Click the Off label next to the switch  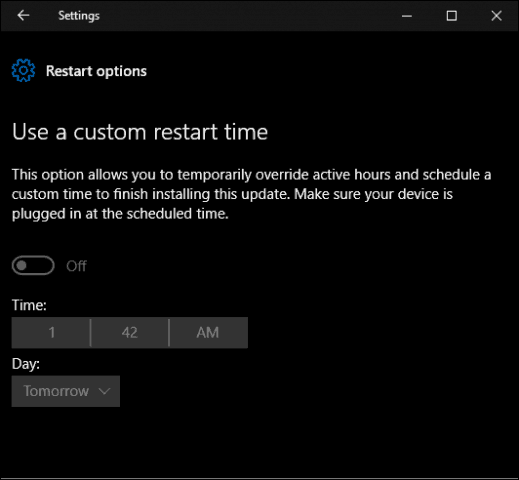point(76,266)
